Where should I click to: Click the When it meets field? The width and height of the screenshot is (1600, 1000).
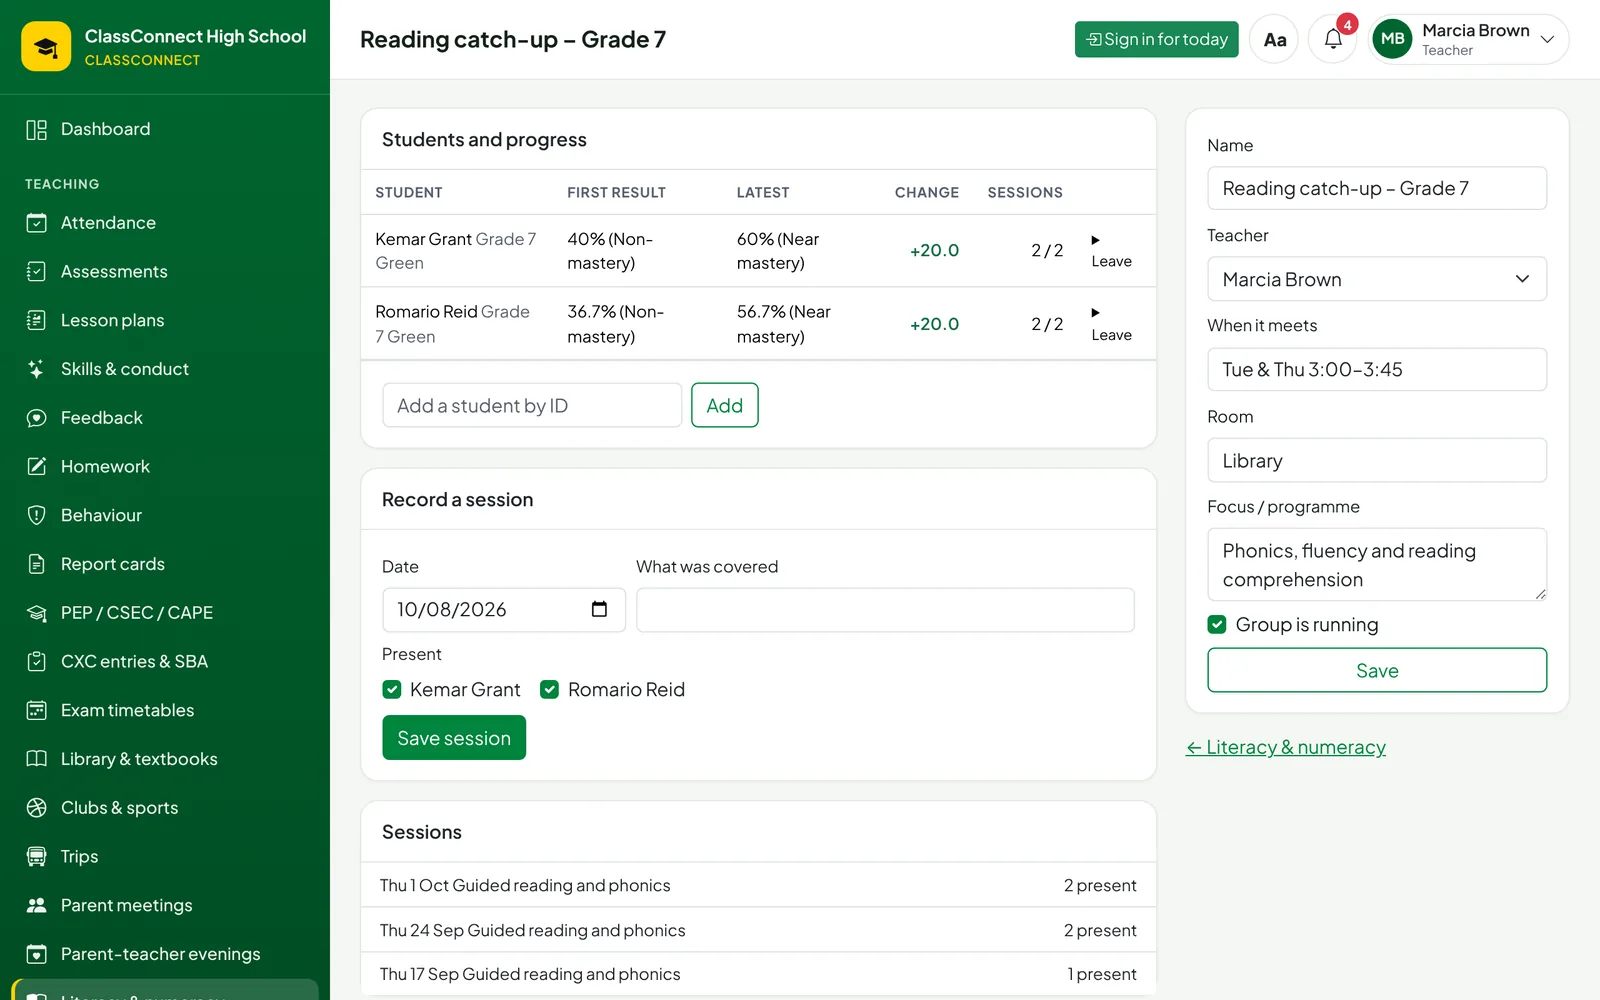[1377, 369]
